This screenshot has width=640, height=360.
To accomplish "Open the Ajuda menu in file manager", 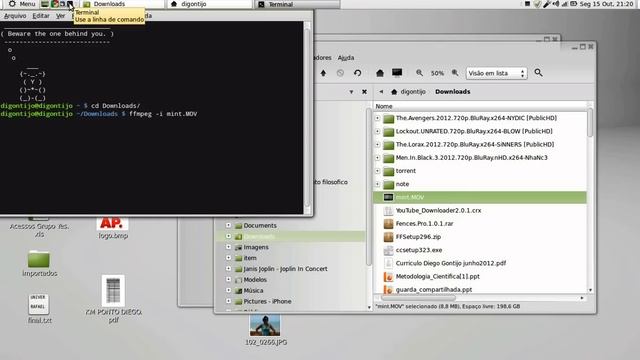I will tap(346, 58).
